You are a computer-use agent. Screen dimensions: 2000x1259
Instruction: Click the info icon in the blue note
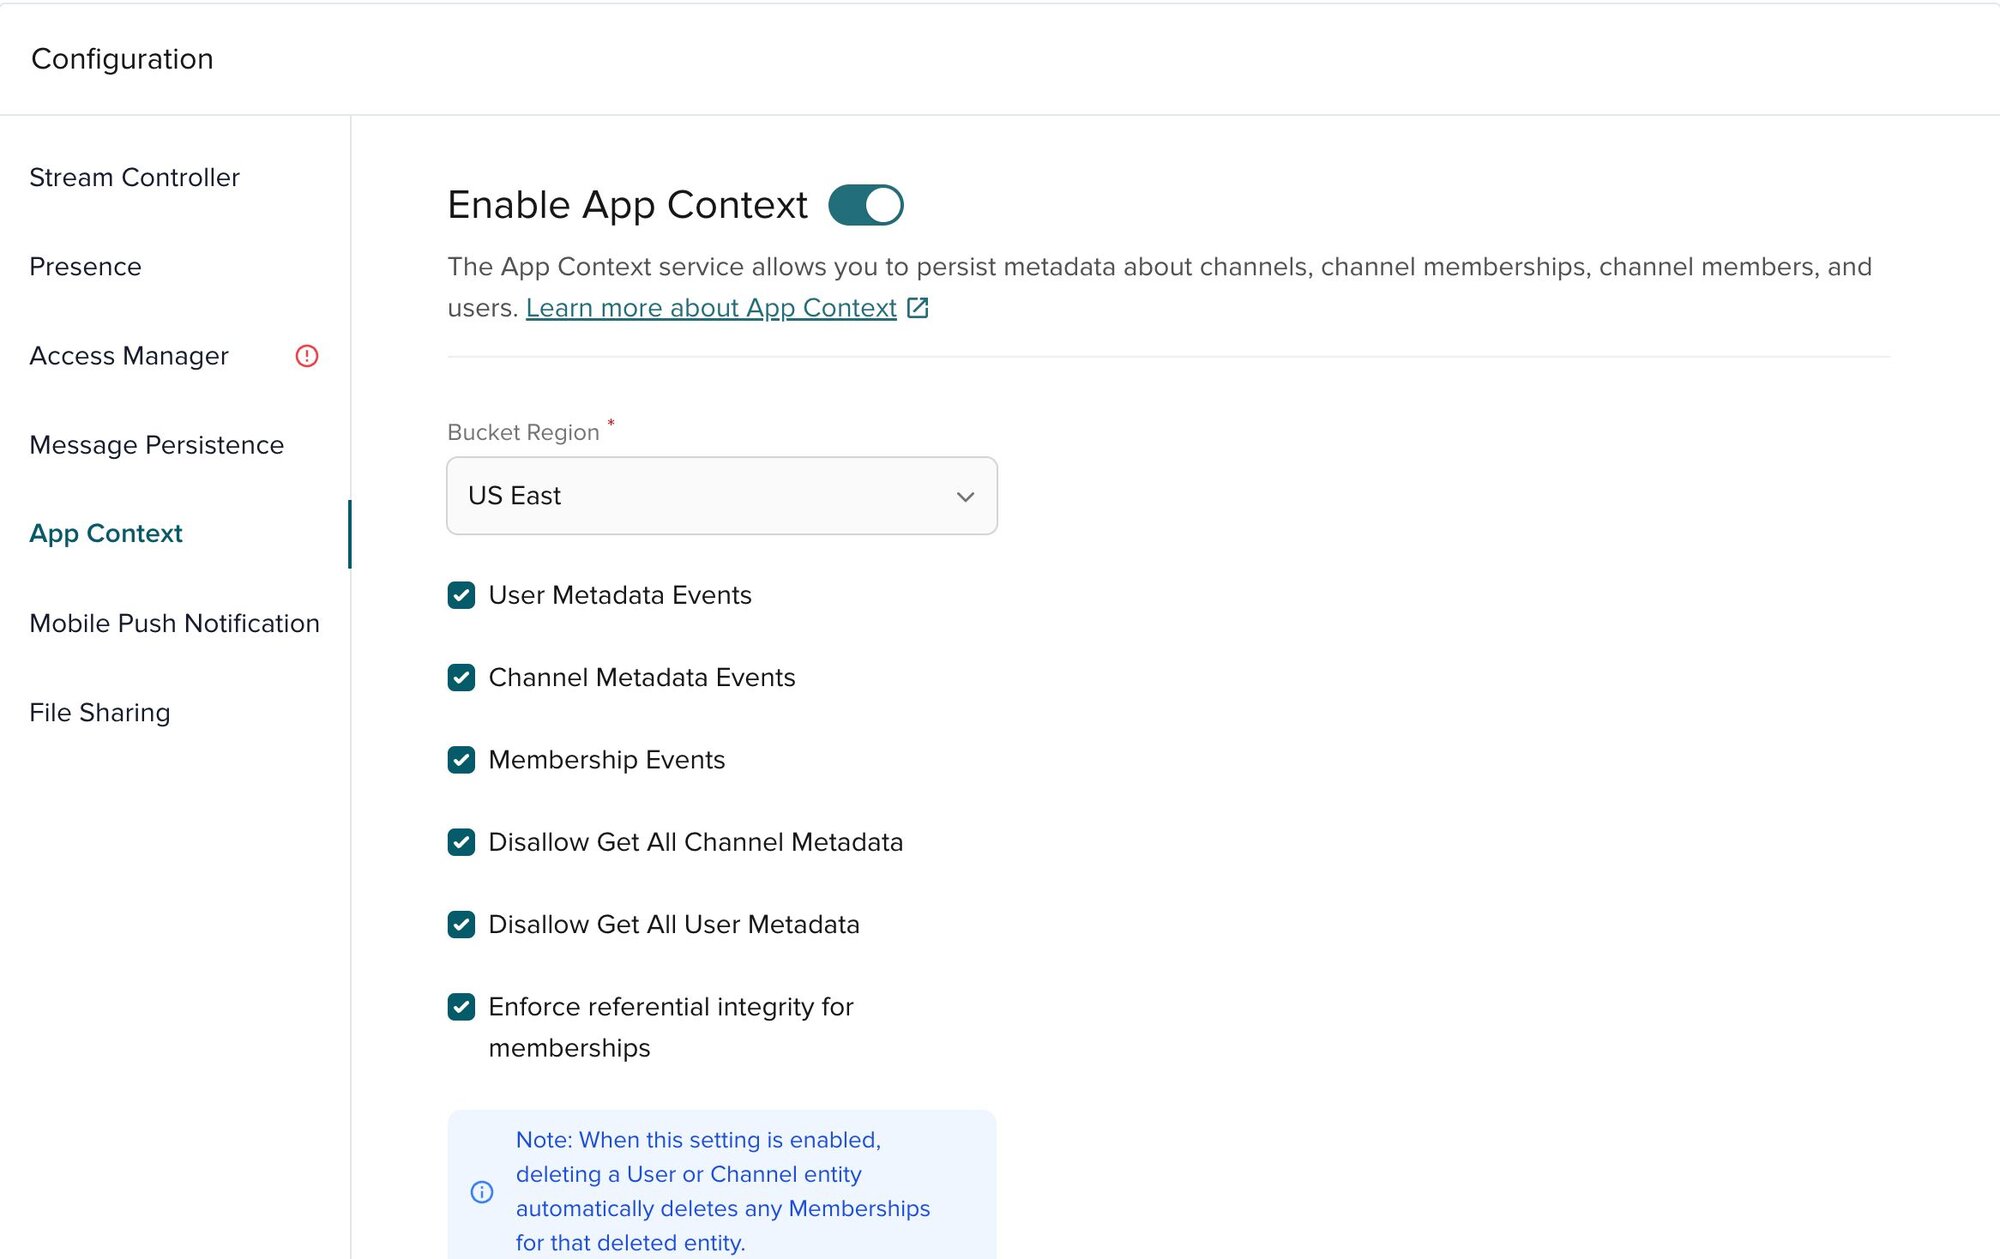pyautogui.click(x=481, y=1192)
